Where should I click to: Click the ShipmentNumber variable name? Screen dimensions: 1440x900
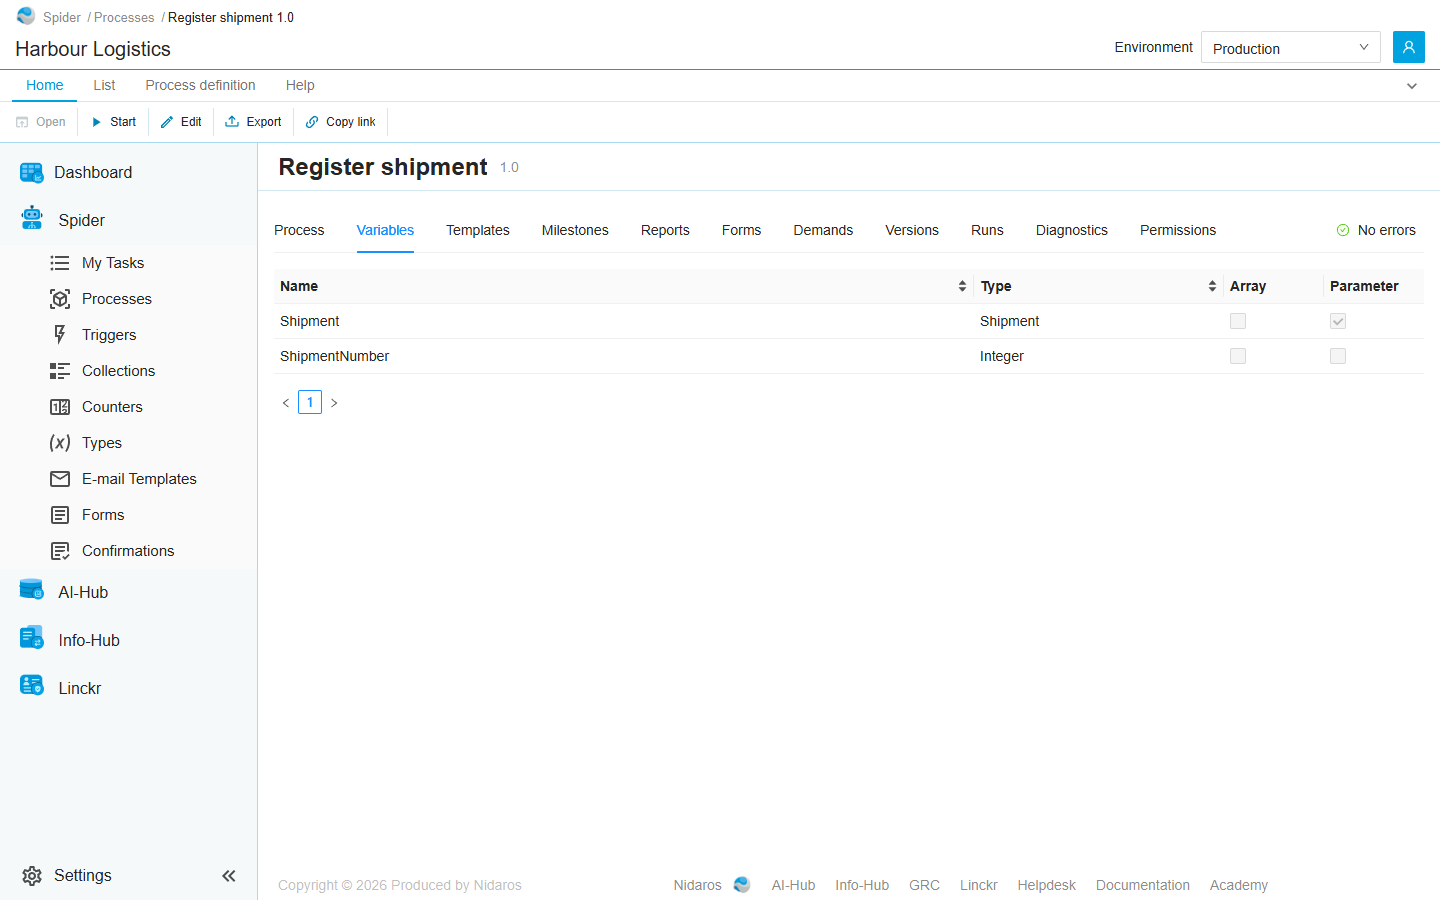click(x=335, y=356)
